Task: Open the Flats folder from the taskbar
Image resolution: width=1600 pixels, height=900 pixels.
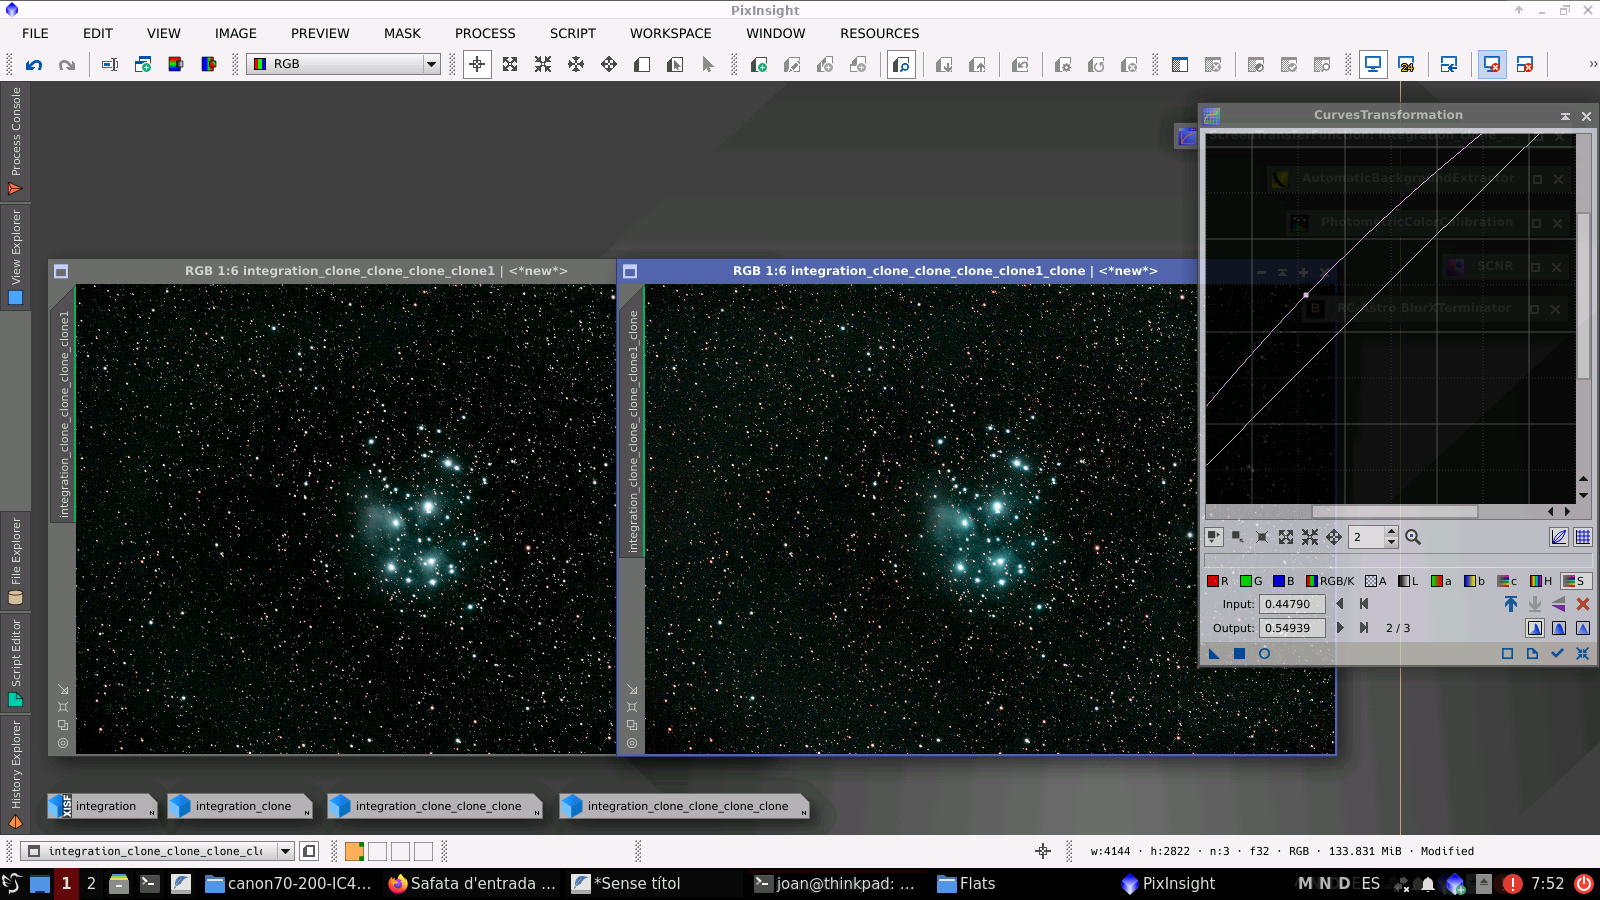Action: tap(966, 883)
